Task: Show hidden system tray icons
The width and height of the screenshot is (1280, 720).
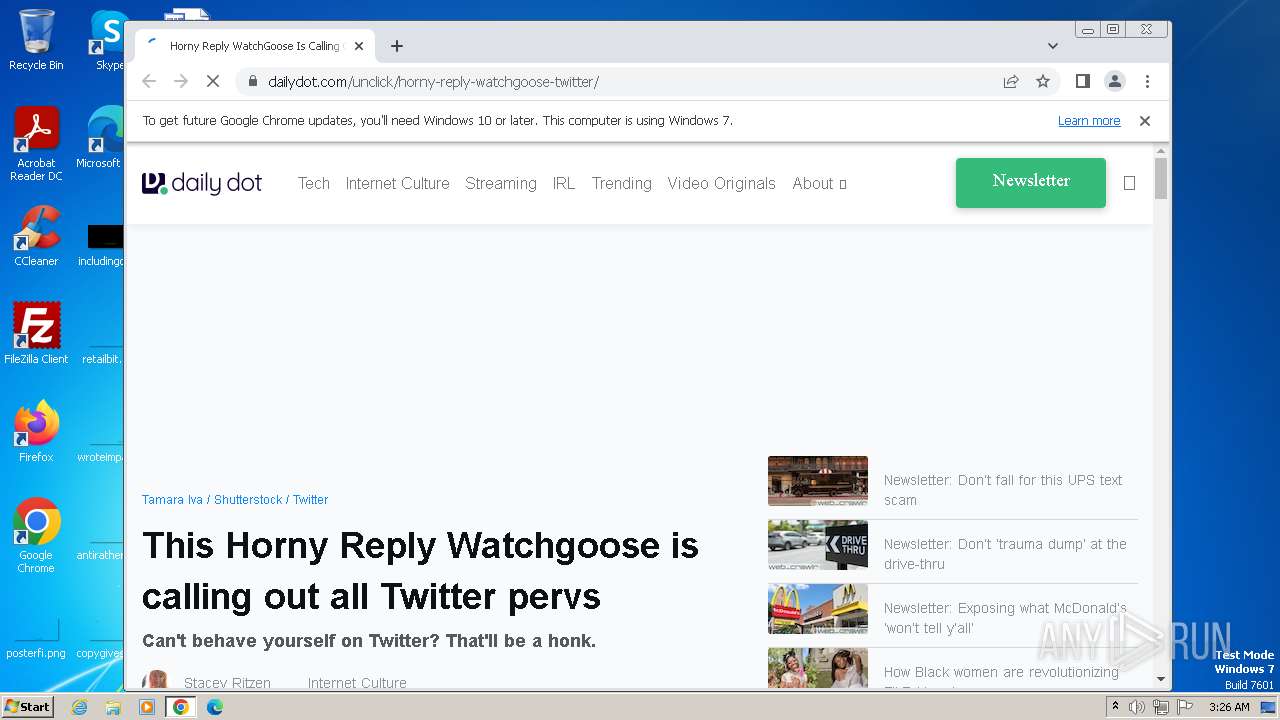Action: [1115, 707]
